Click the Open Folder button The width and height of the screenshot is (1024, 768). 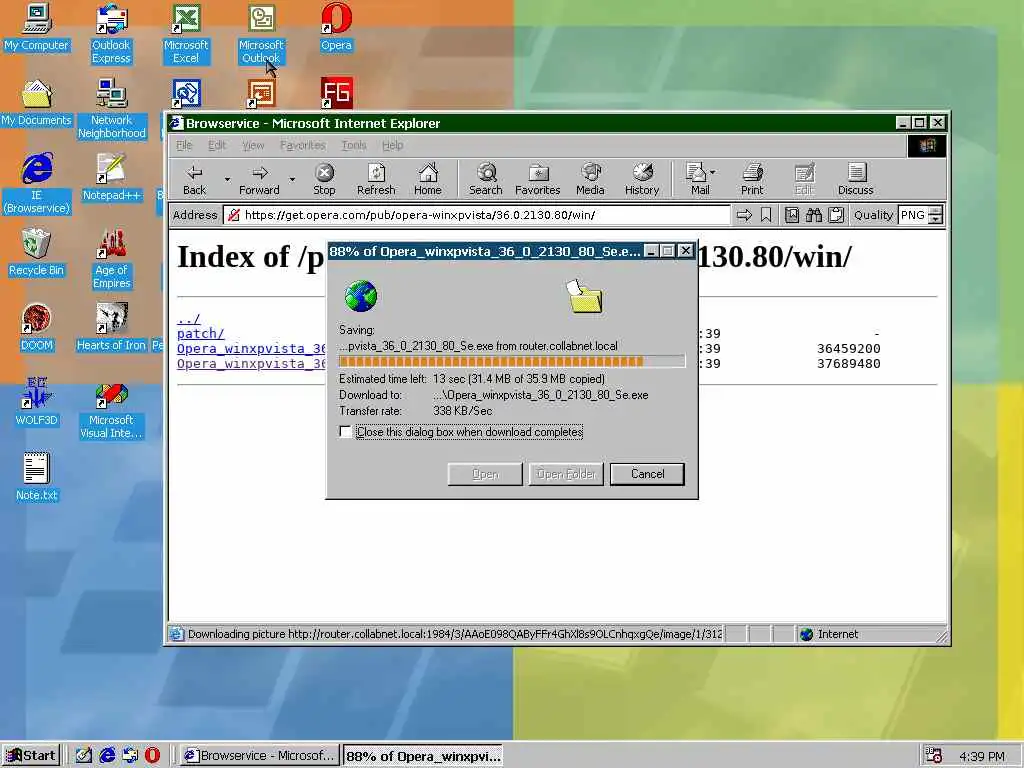tap(566, 474)
